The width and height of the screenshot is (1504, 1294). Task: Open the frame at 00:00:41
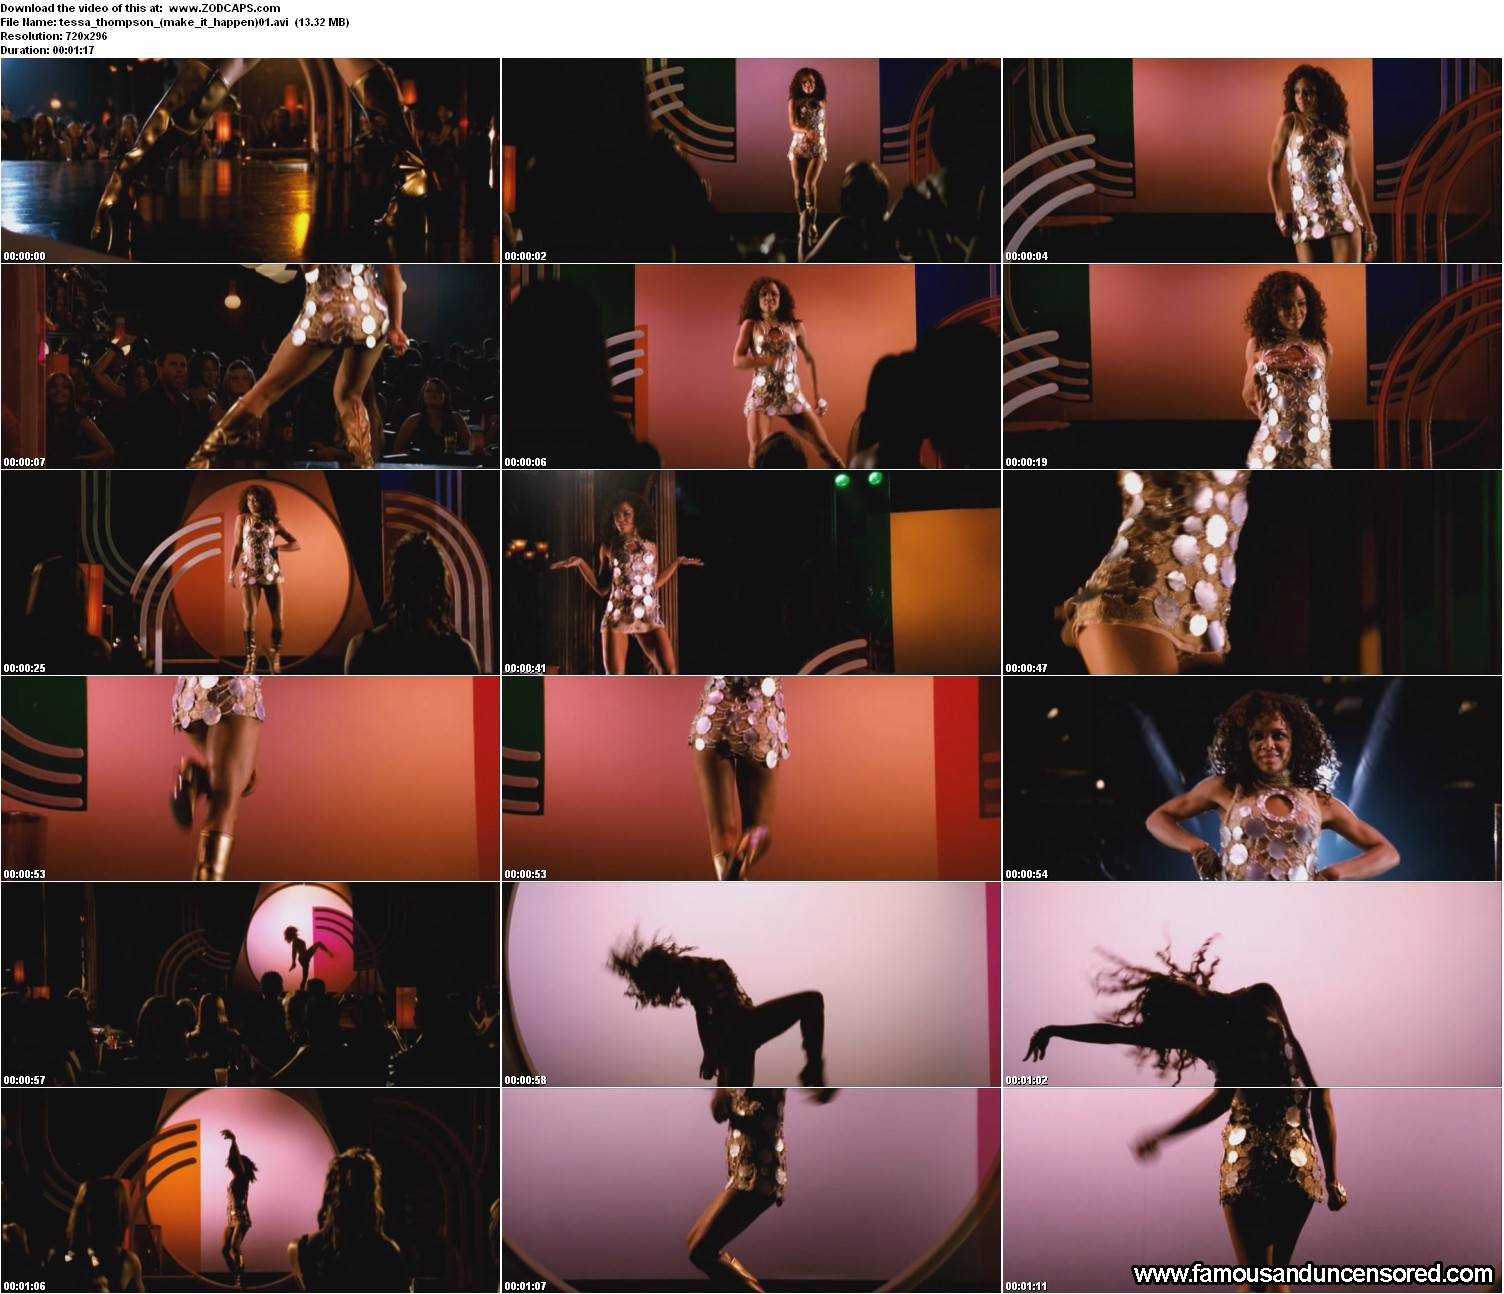tap(751, 572)
